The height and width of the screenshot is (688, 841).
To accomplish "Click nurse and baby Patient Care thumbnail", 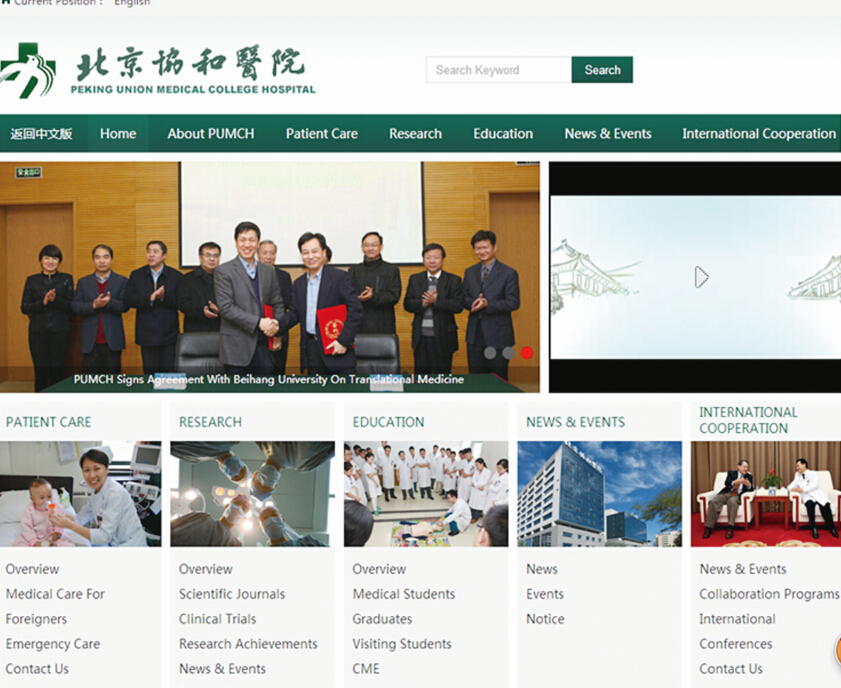I will (x=80, y=494).
